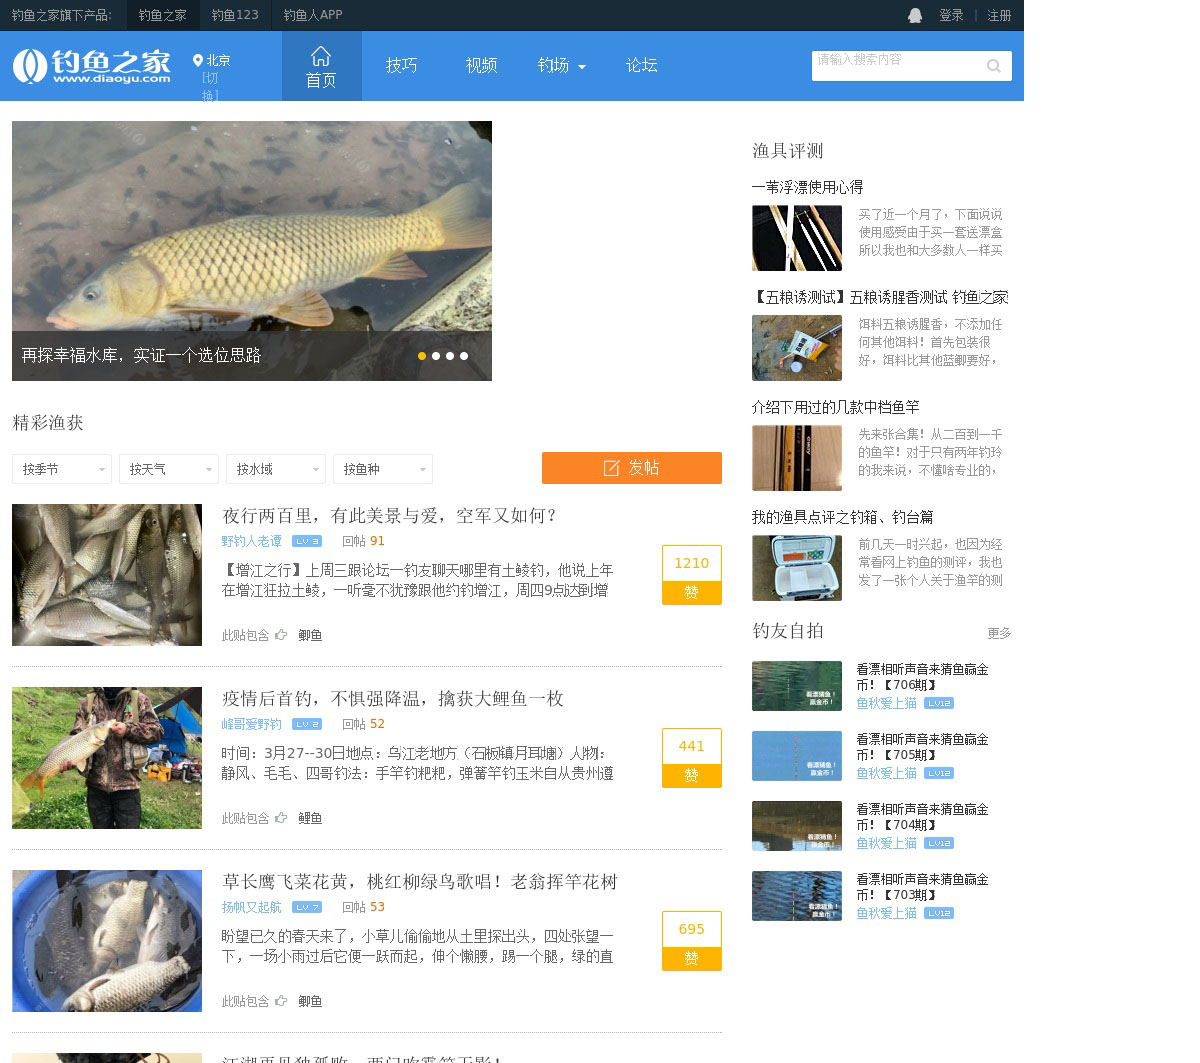Go to the 论坛 navigation tab

pyautogui.click(x=641, y=66)
